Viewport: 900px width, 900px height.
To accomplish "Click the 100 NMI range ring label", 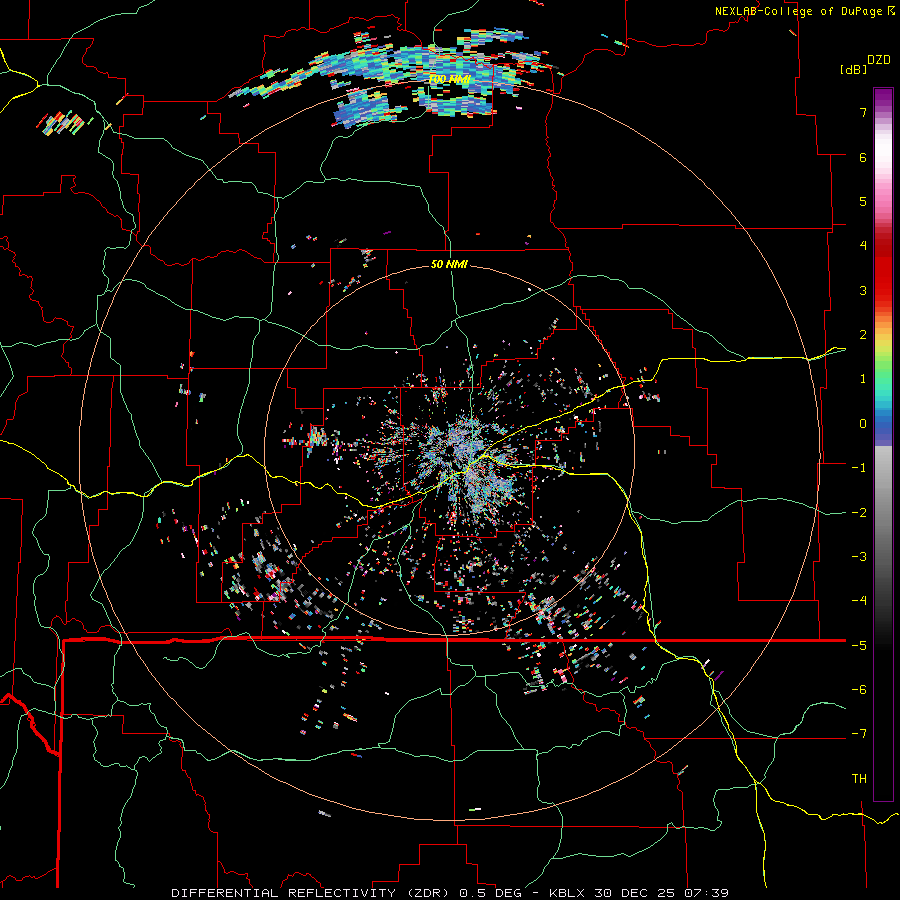I will (x=449, y=79).
